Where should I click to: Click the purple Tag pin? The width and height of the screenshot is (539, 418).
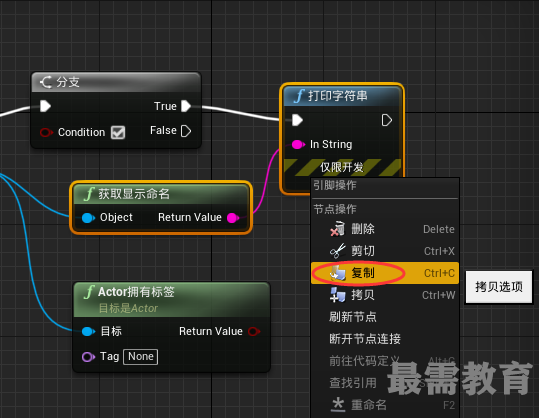88,357
